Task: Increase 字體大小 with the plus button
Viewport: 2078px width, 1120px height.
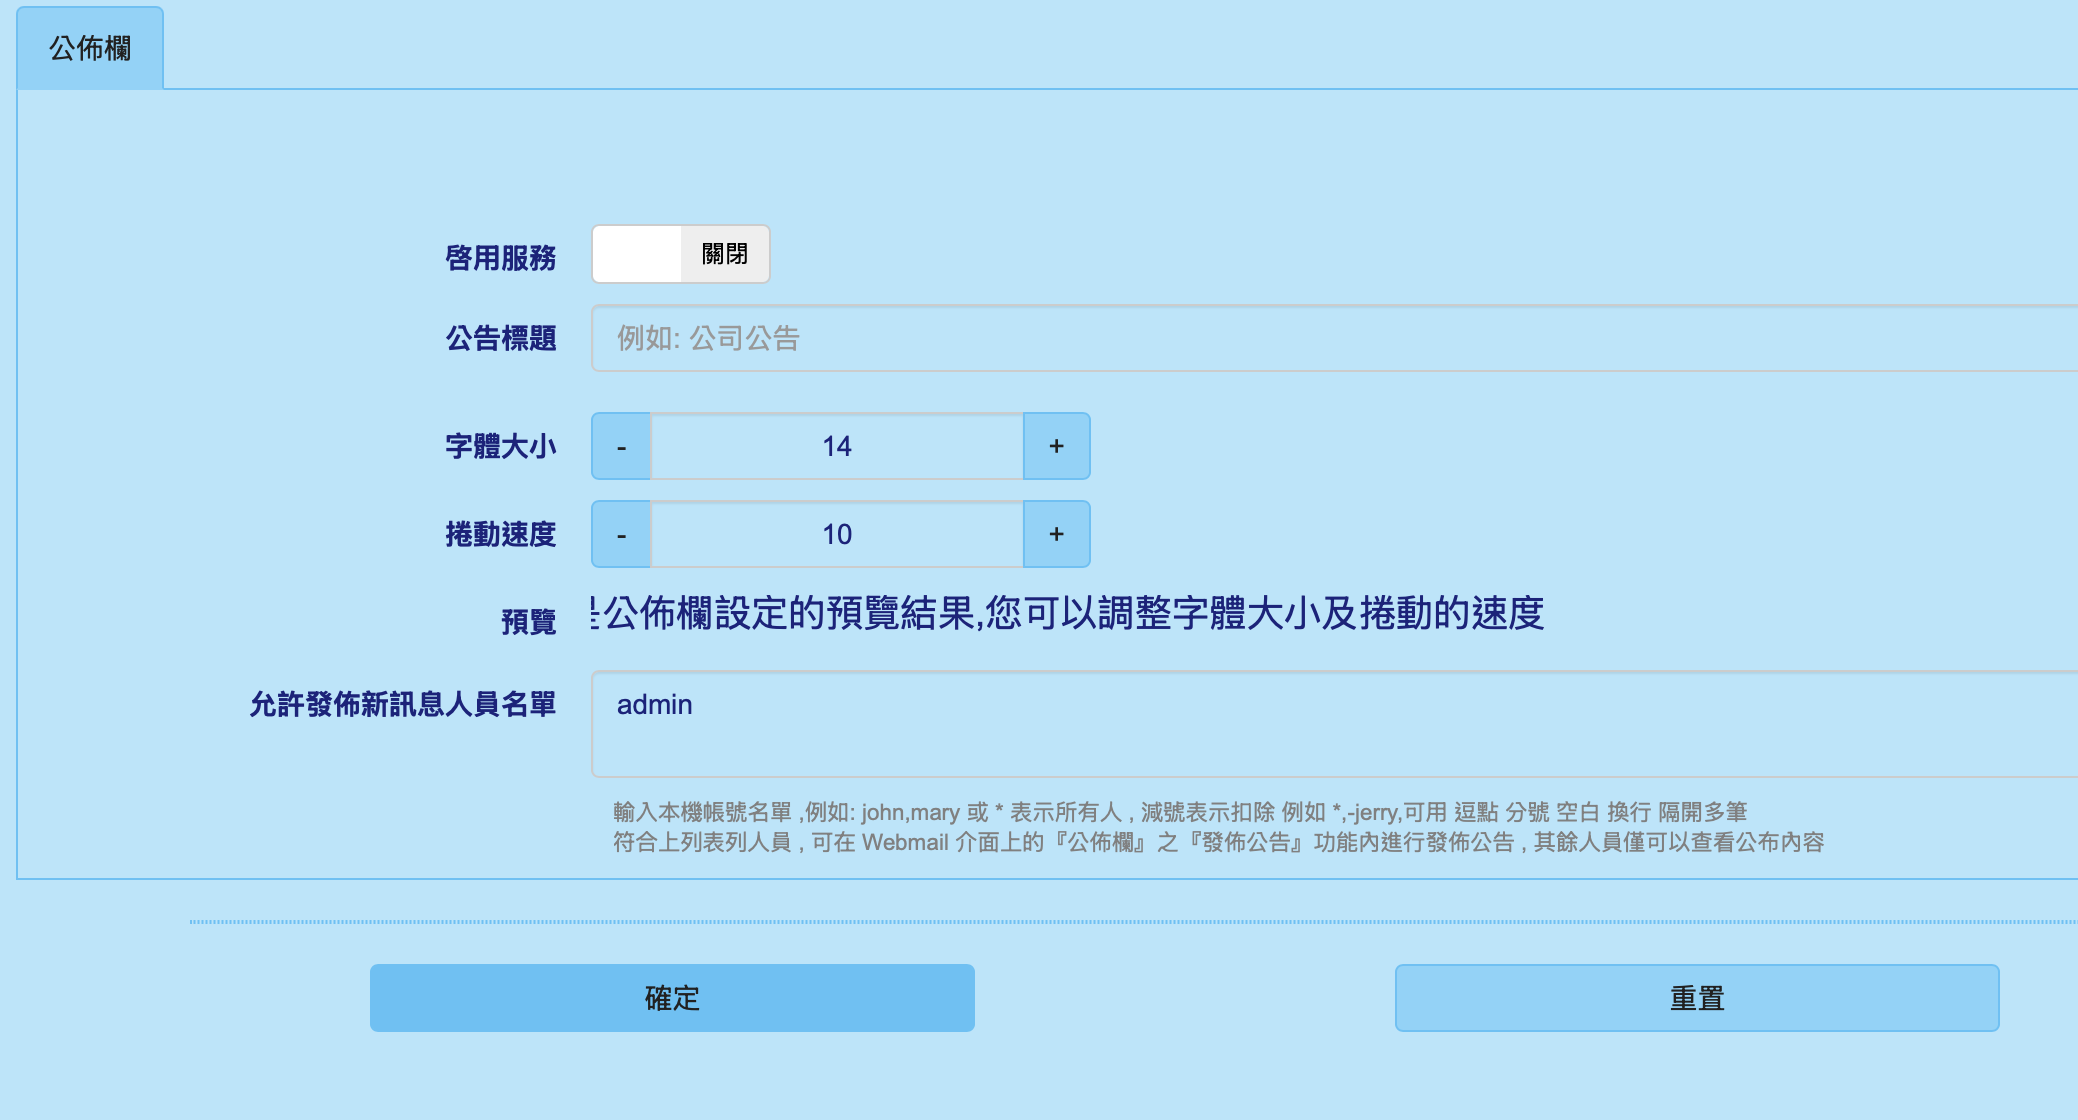Action: pos(1056,446)
